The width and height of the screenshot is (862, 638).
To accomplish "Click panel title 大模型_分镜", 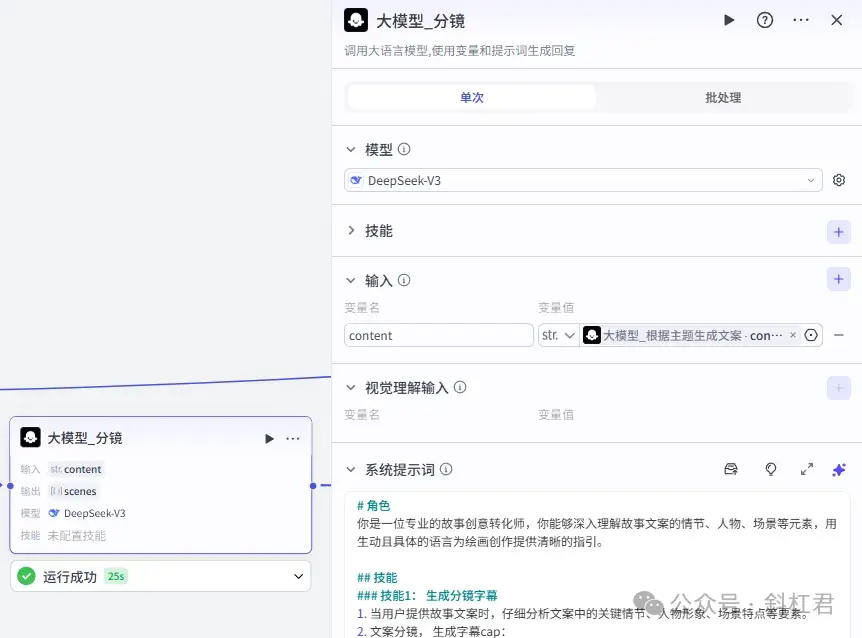I will (421, 21).
